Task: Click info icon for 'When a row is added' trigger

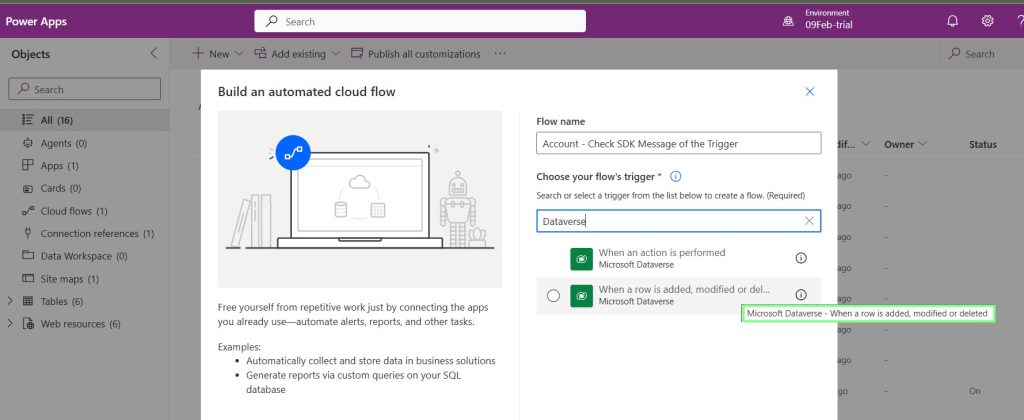Action: (x=801, y=295)
